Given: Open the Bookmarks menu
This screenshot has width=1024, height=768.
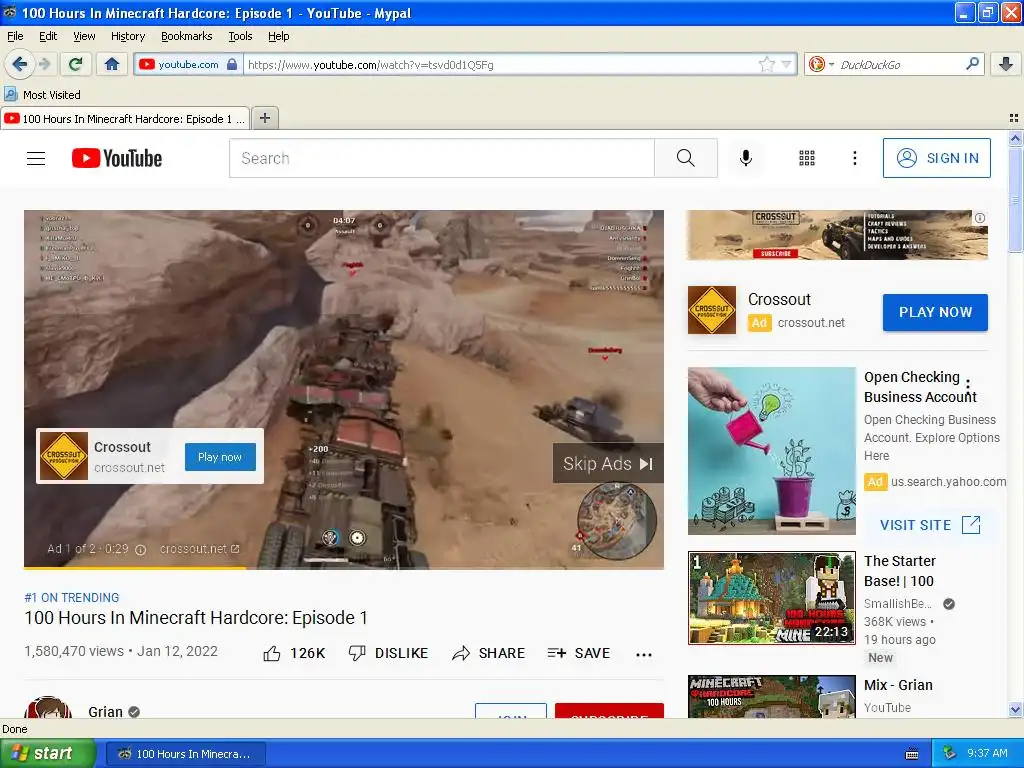Looking at the screenshot, I should point(186,36).
